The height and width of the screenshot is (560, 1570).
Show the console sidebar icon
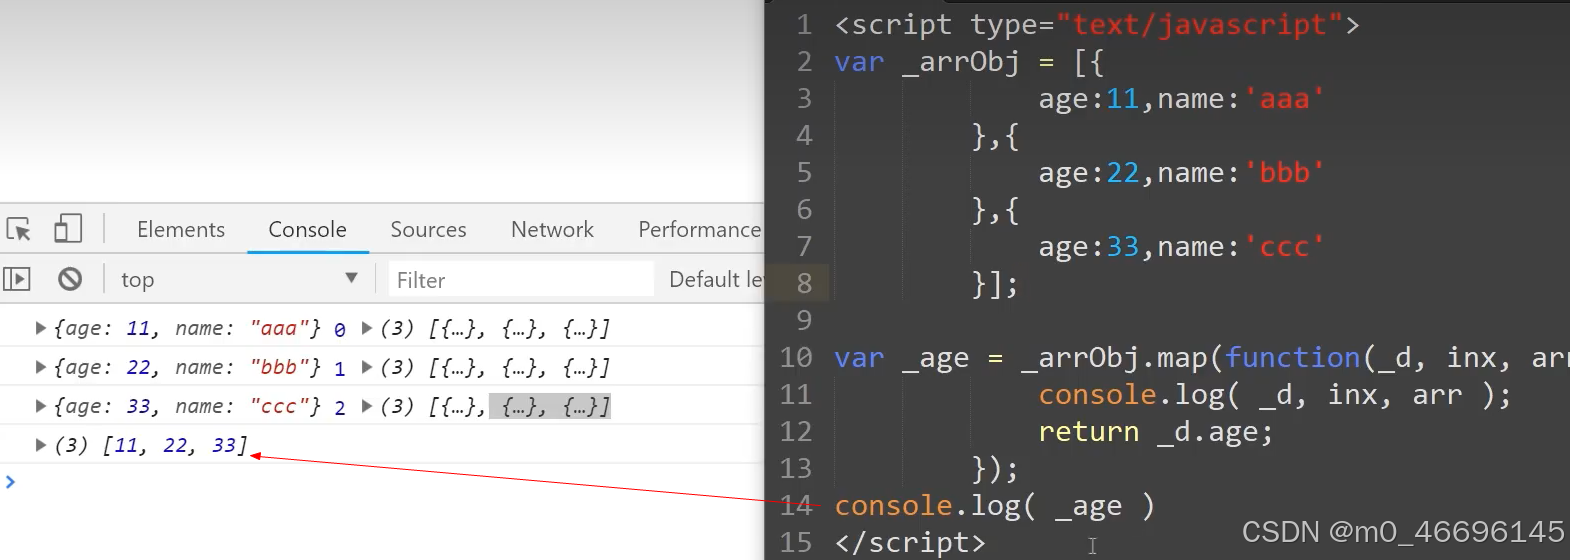(17, 279)
